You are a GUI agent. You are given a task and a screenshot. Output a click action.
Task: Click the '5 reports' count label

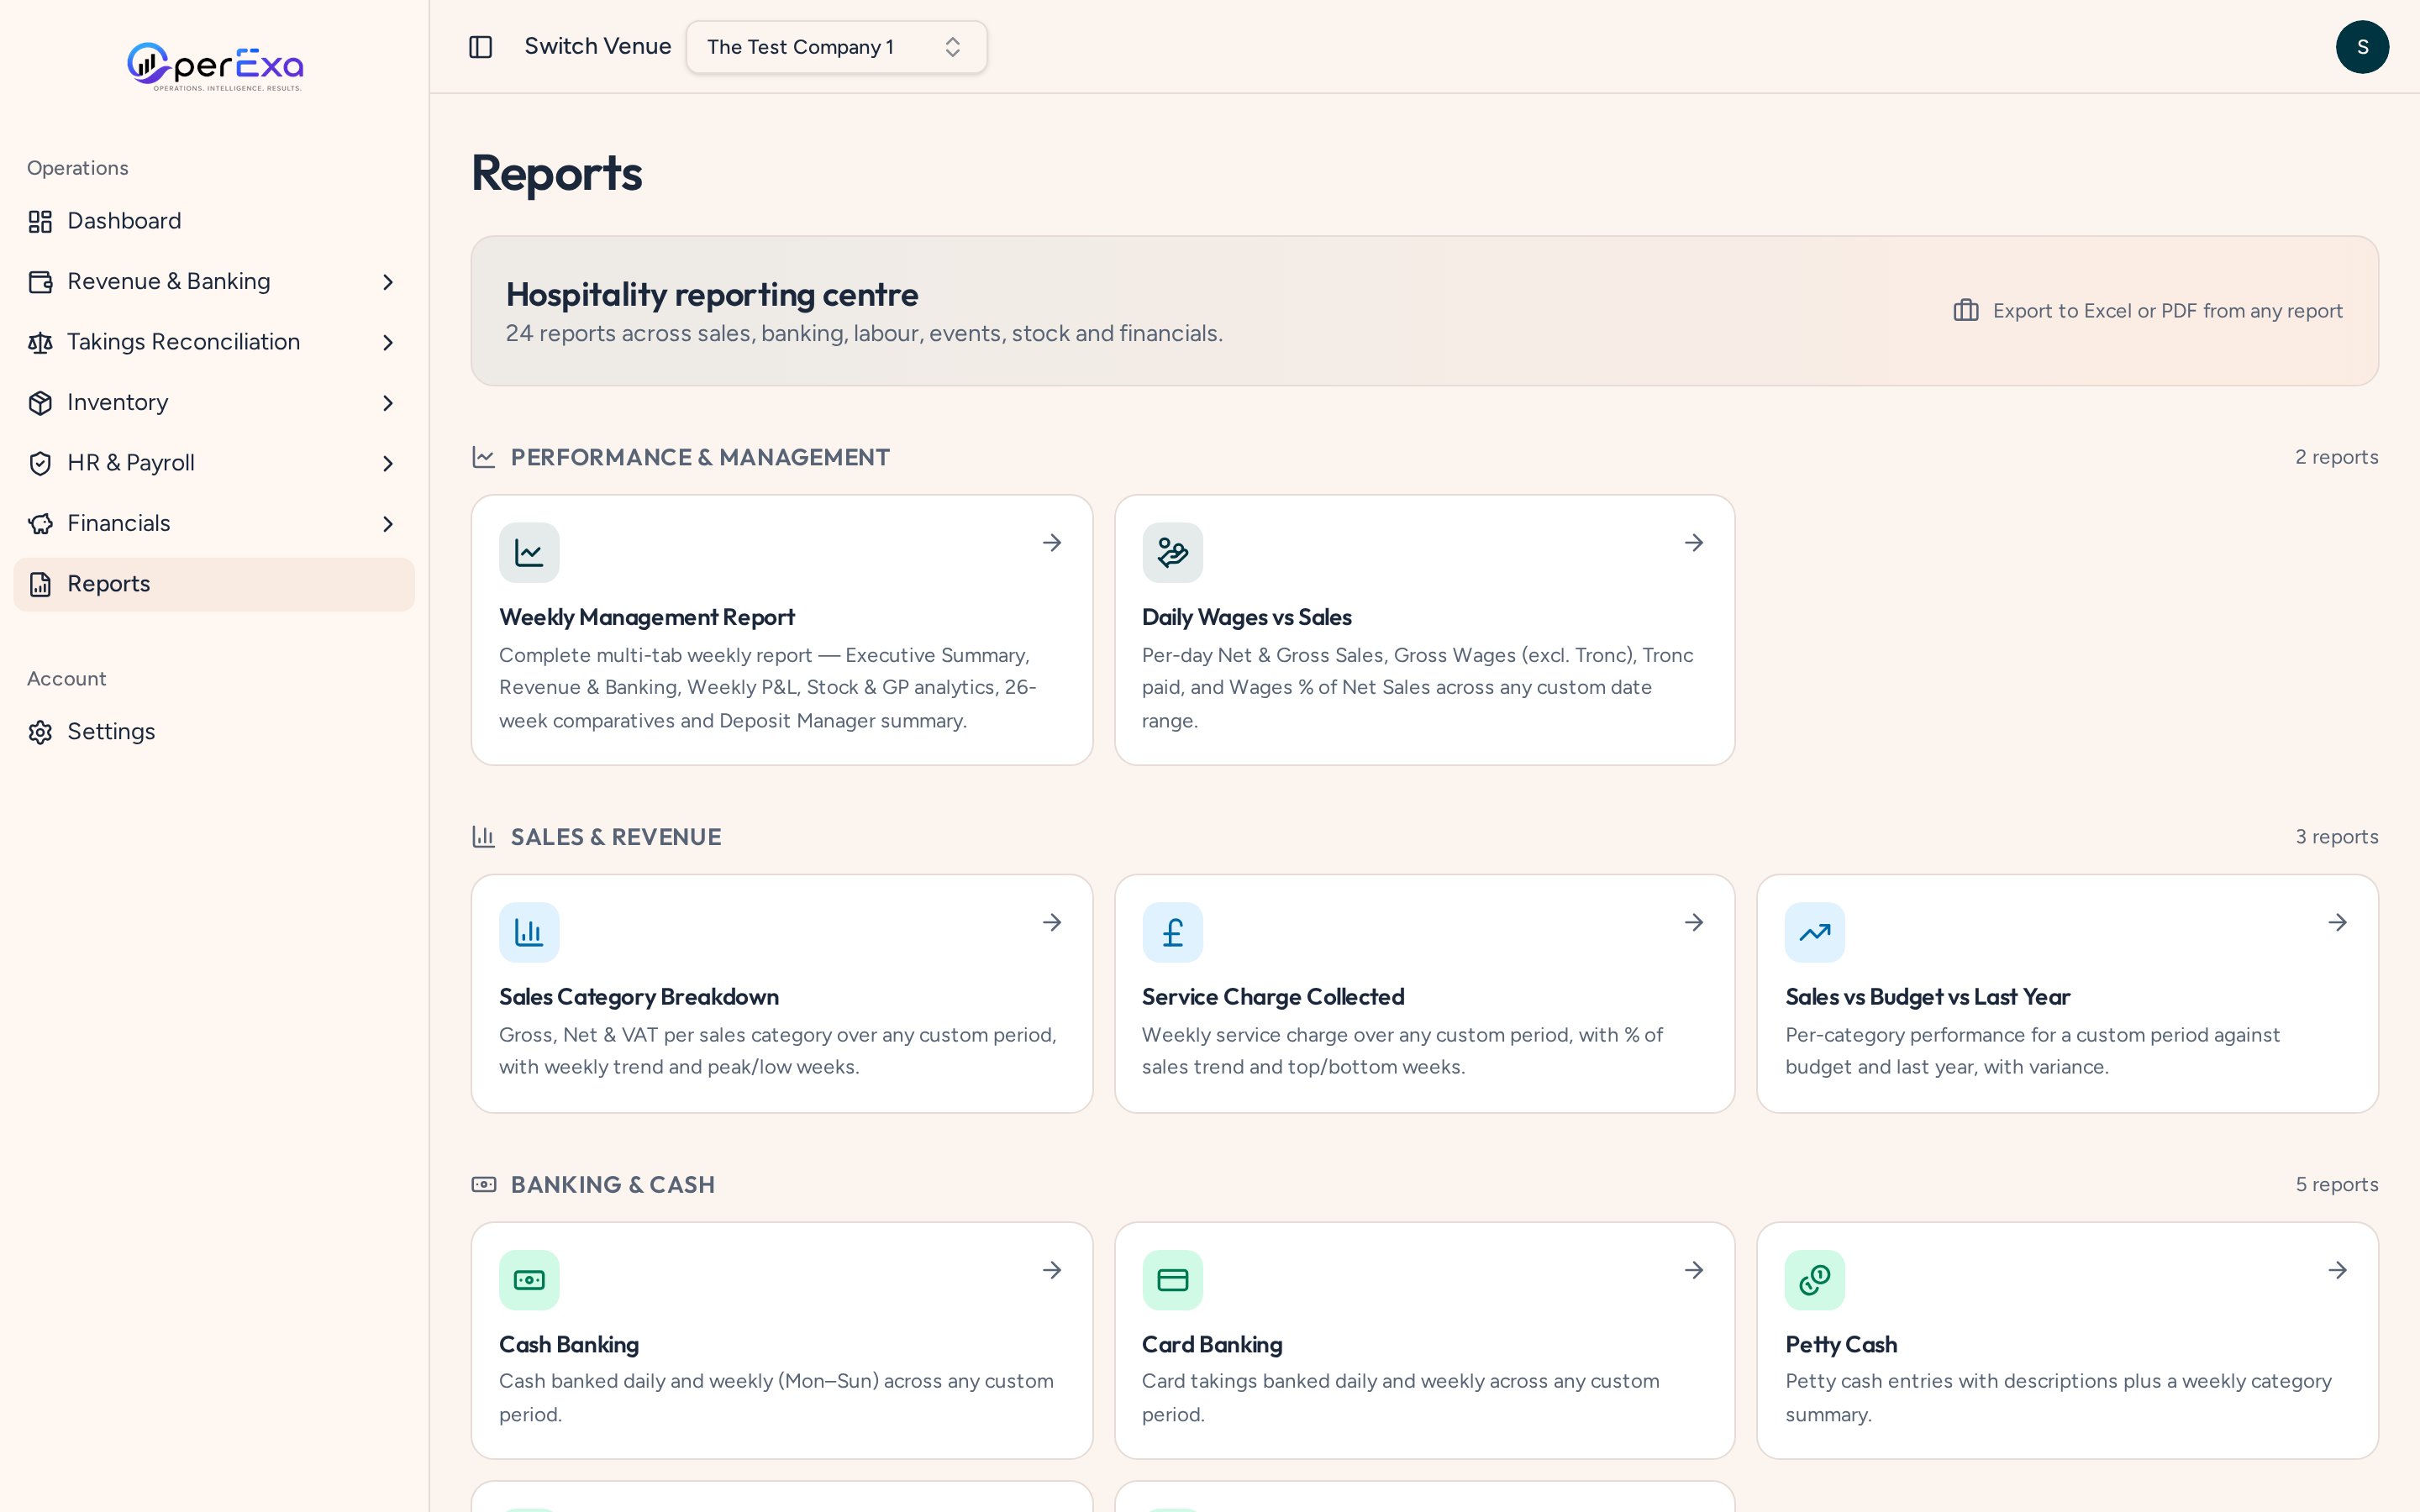(x=2336, y=1185)
